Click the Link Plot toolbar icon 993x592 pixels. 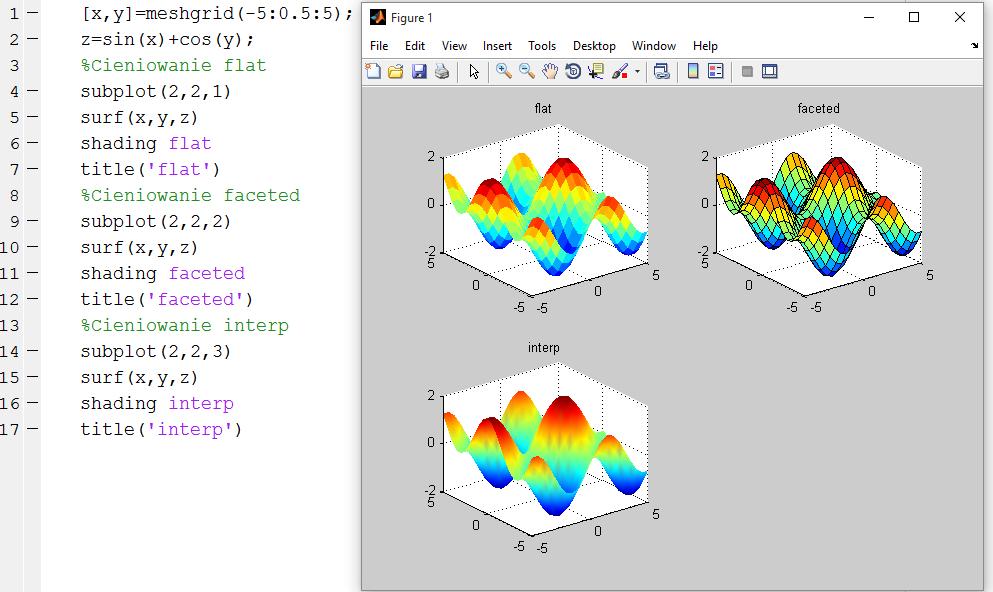tap(662, 72)
